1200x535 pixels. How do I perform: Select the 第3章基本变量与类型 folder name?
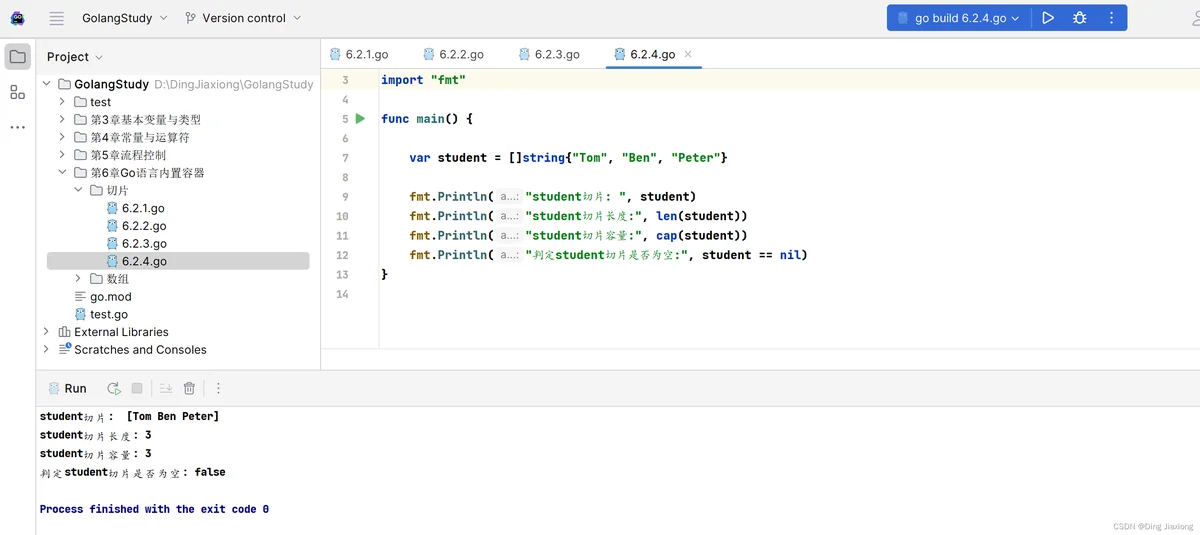(x=145, y=120)
